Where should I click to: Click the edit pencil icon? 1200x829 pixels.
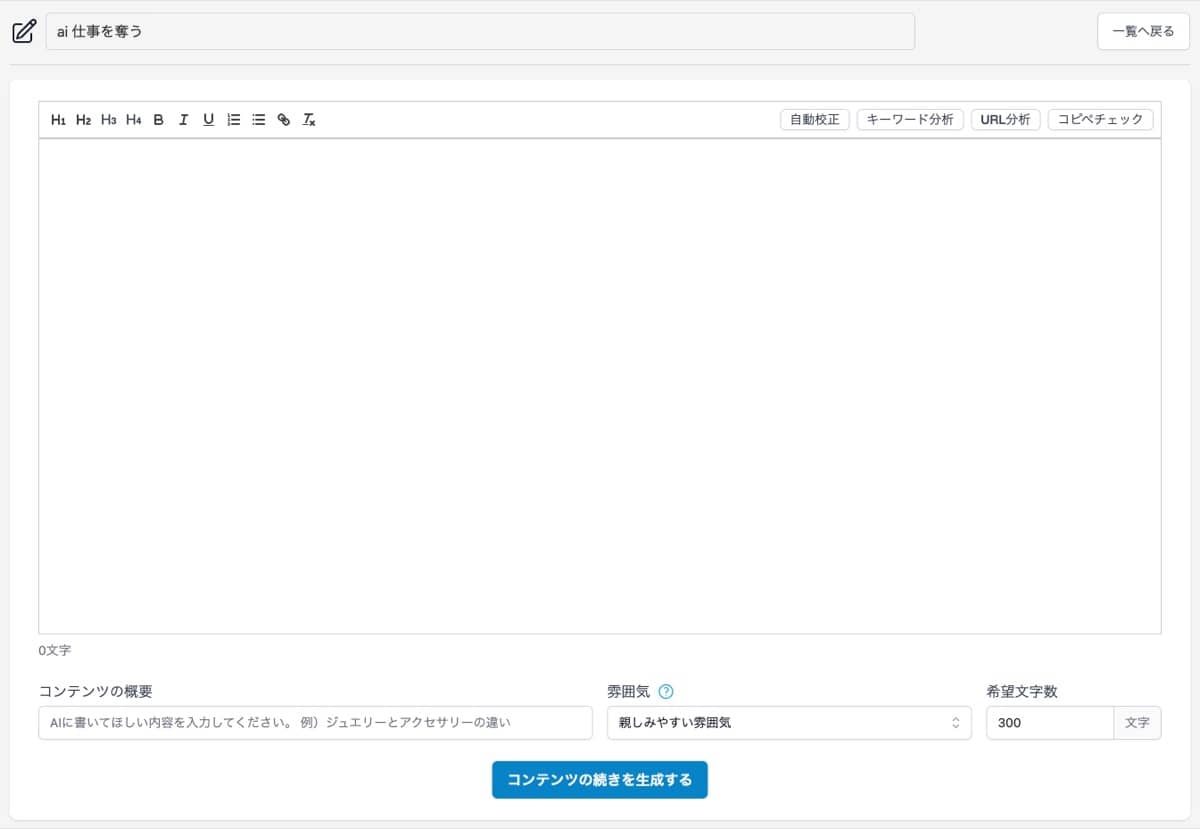(x=22, y=31)
